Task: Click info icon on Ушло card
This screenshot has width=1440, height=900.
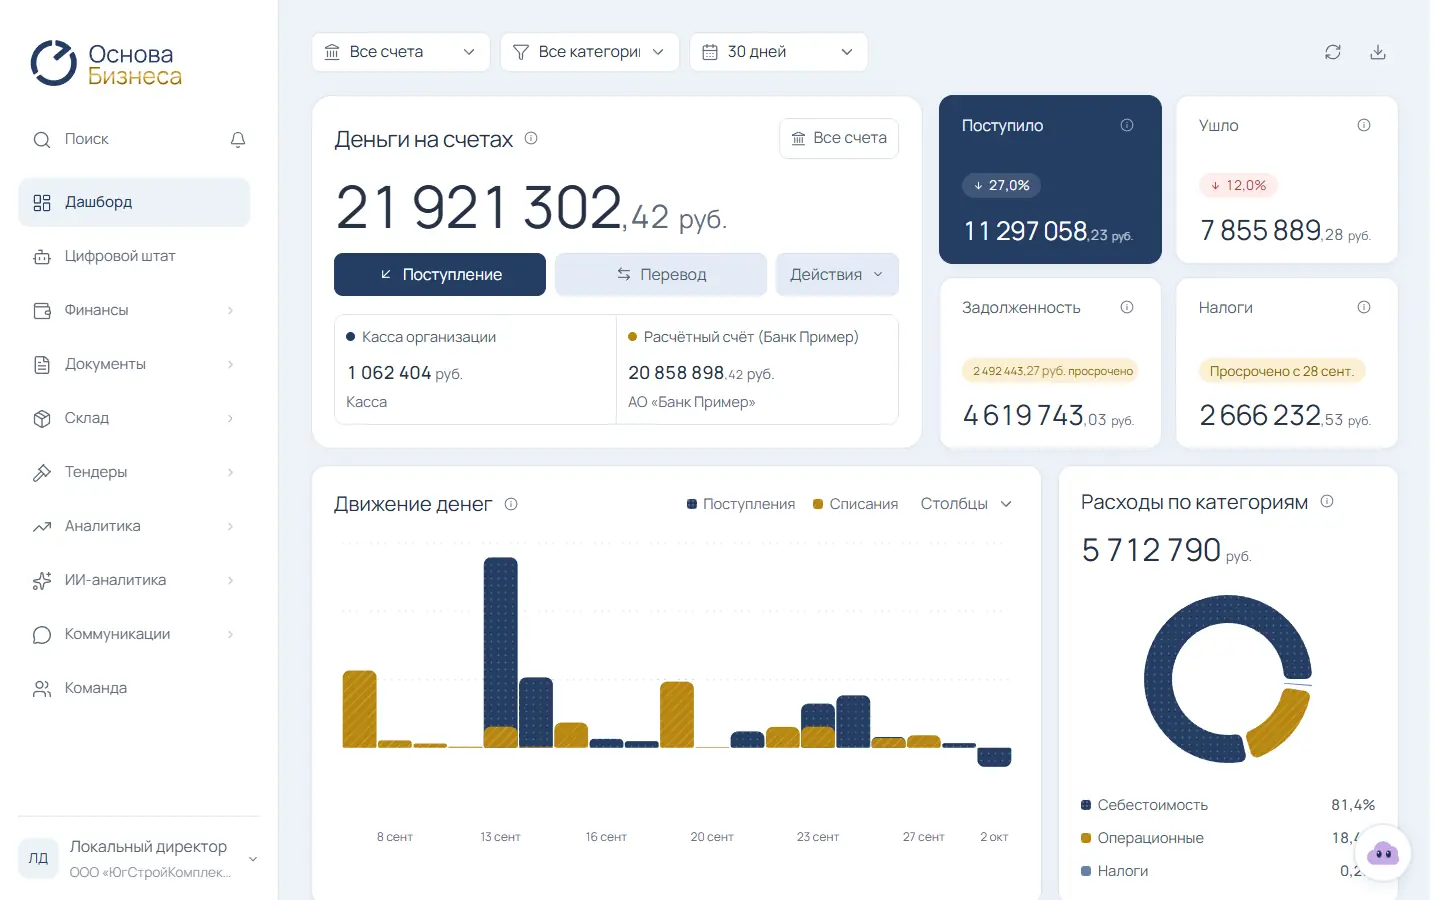Action: pos(1364,125)
